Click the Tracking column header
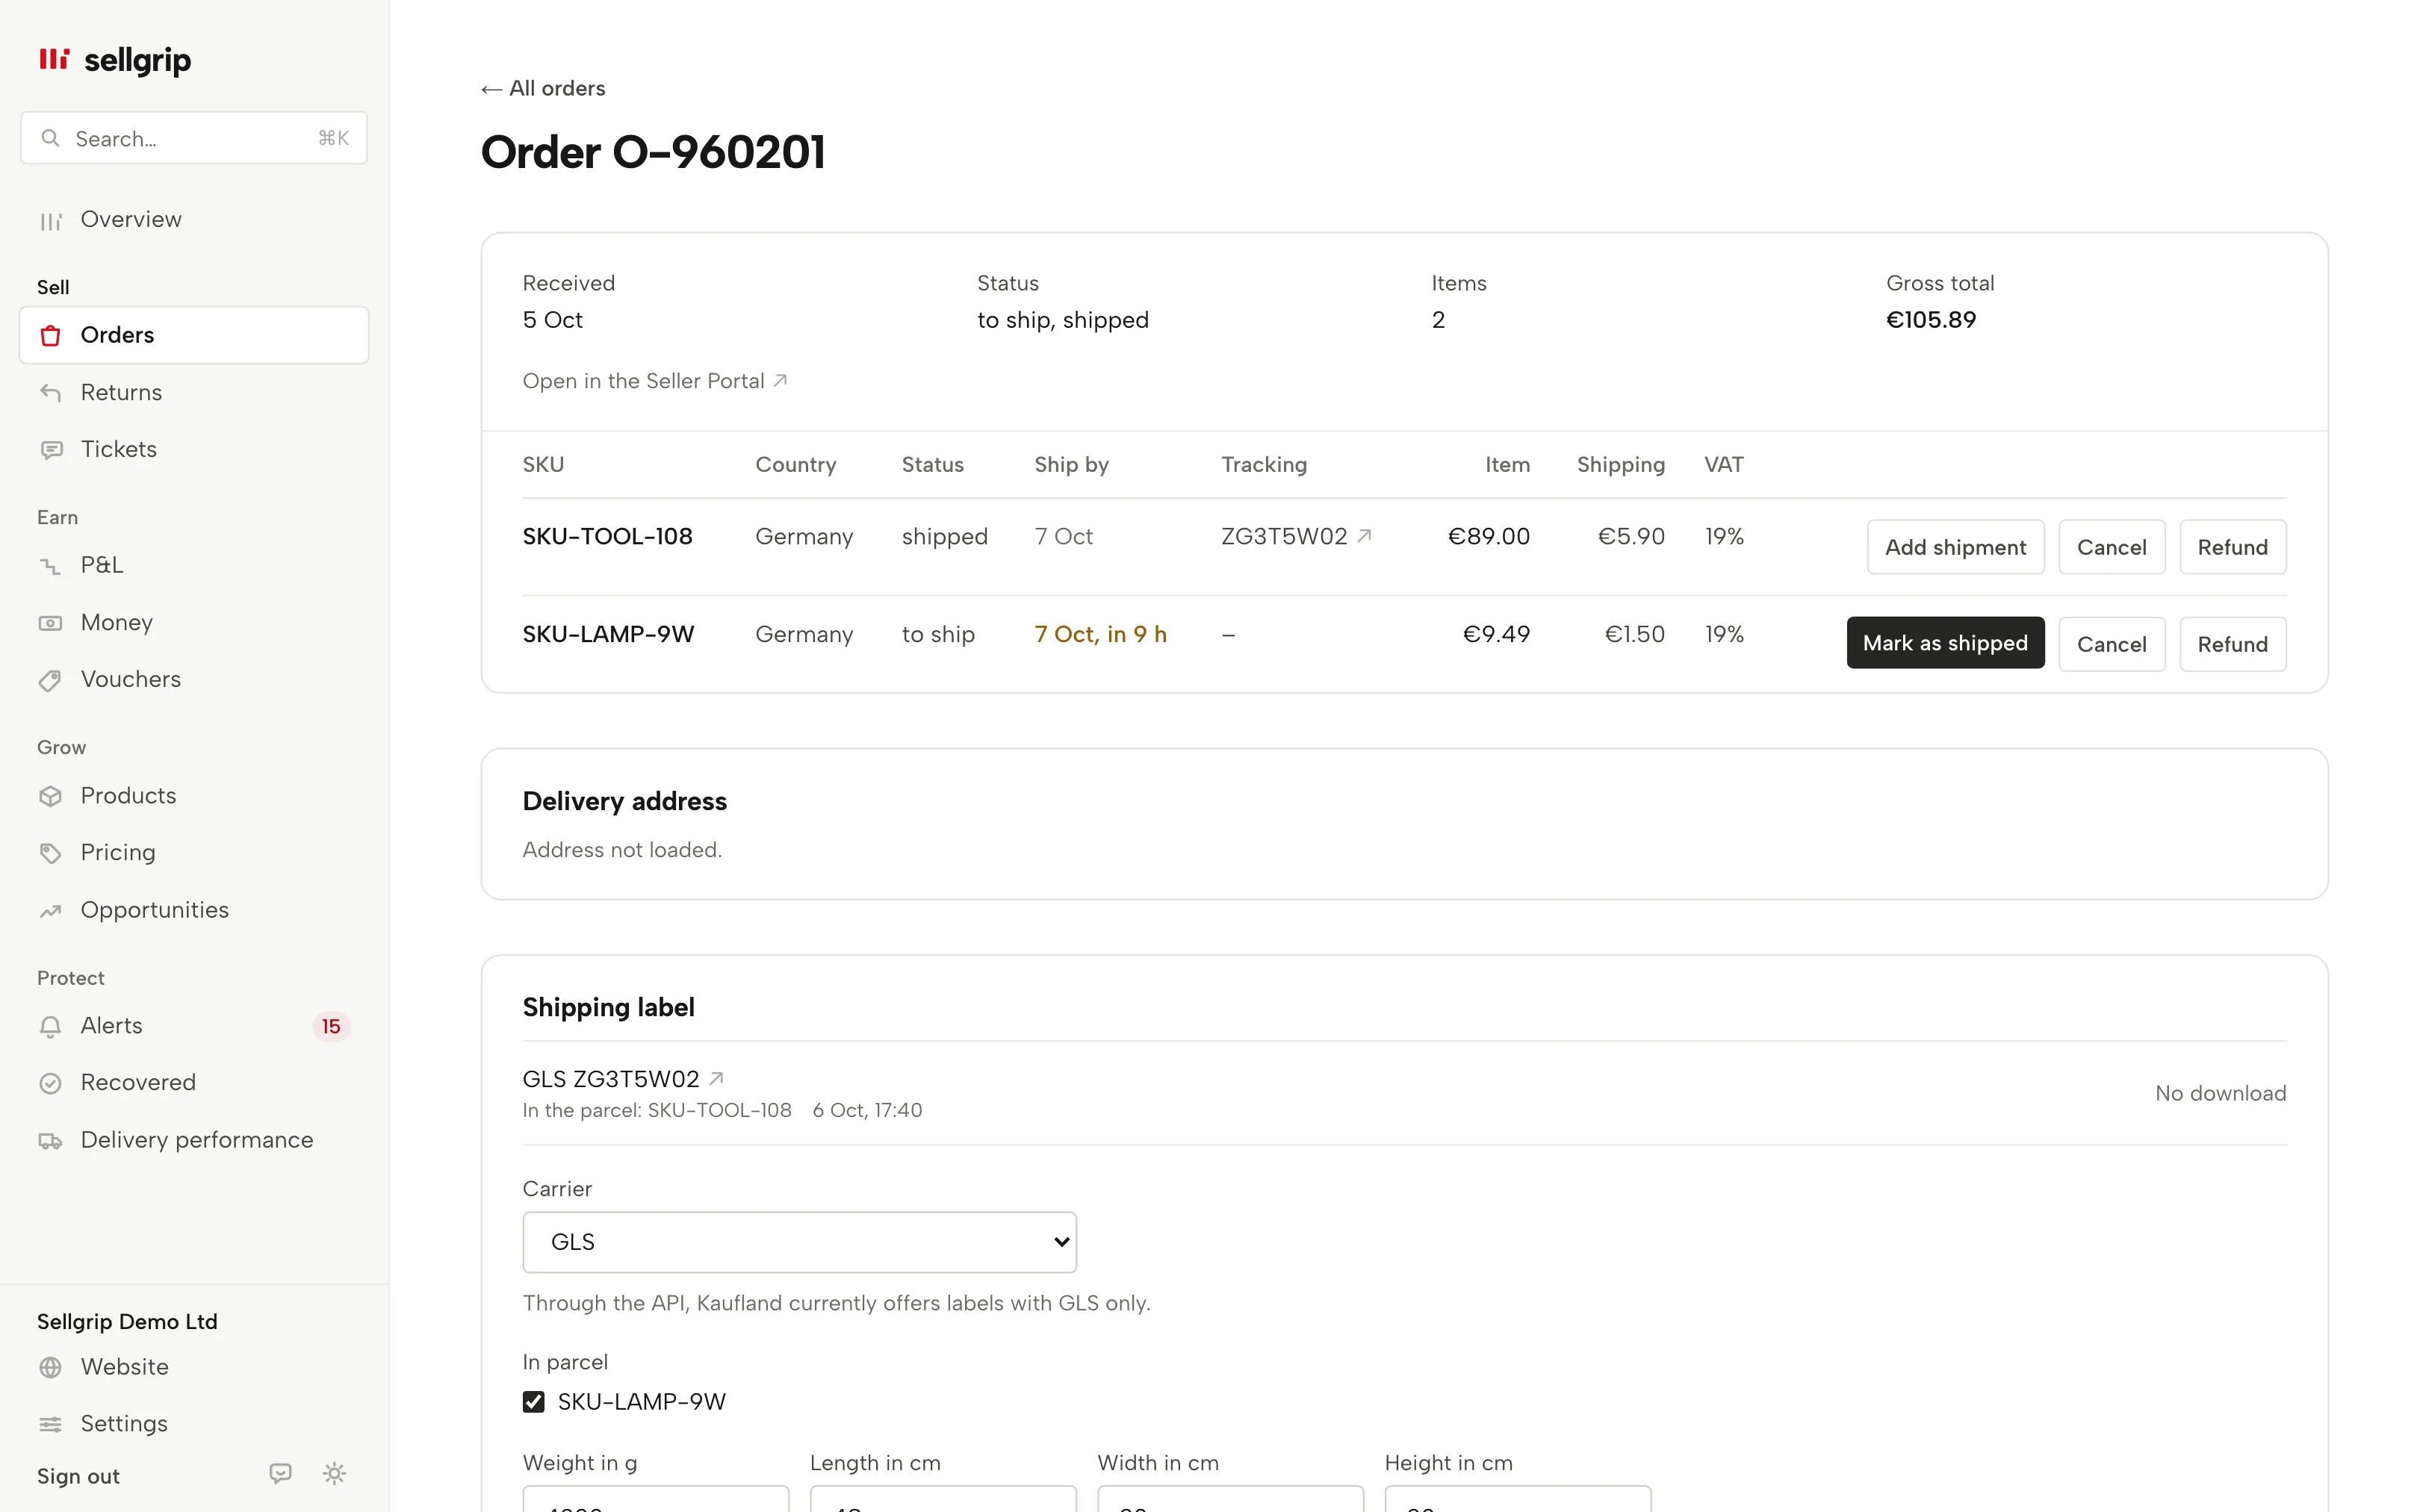This screenshot has height=1512, width=2420. click(1264, 464)
